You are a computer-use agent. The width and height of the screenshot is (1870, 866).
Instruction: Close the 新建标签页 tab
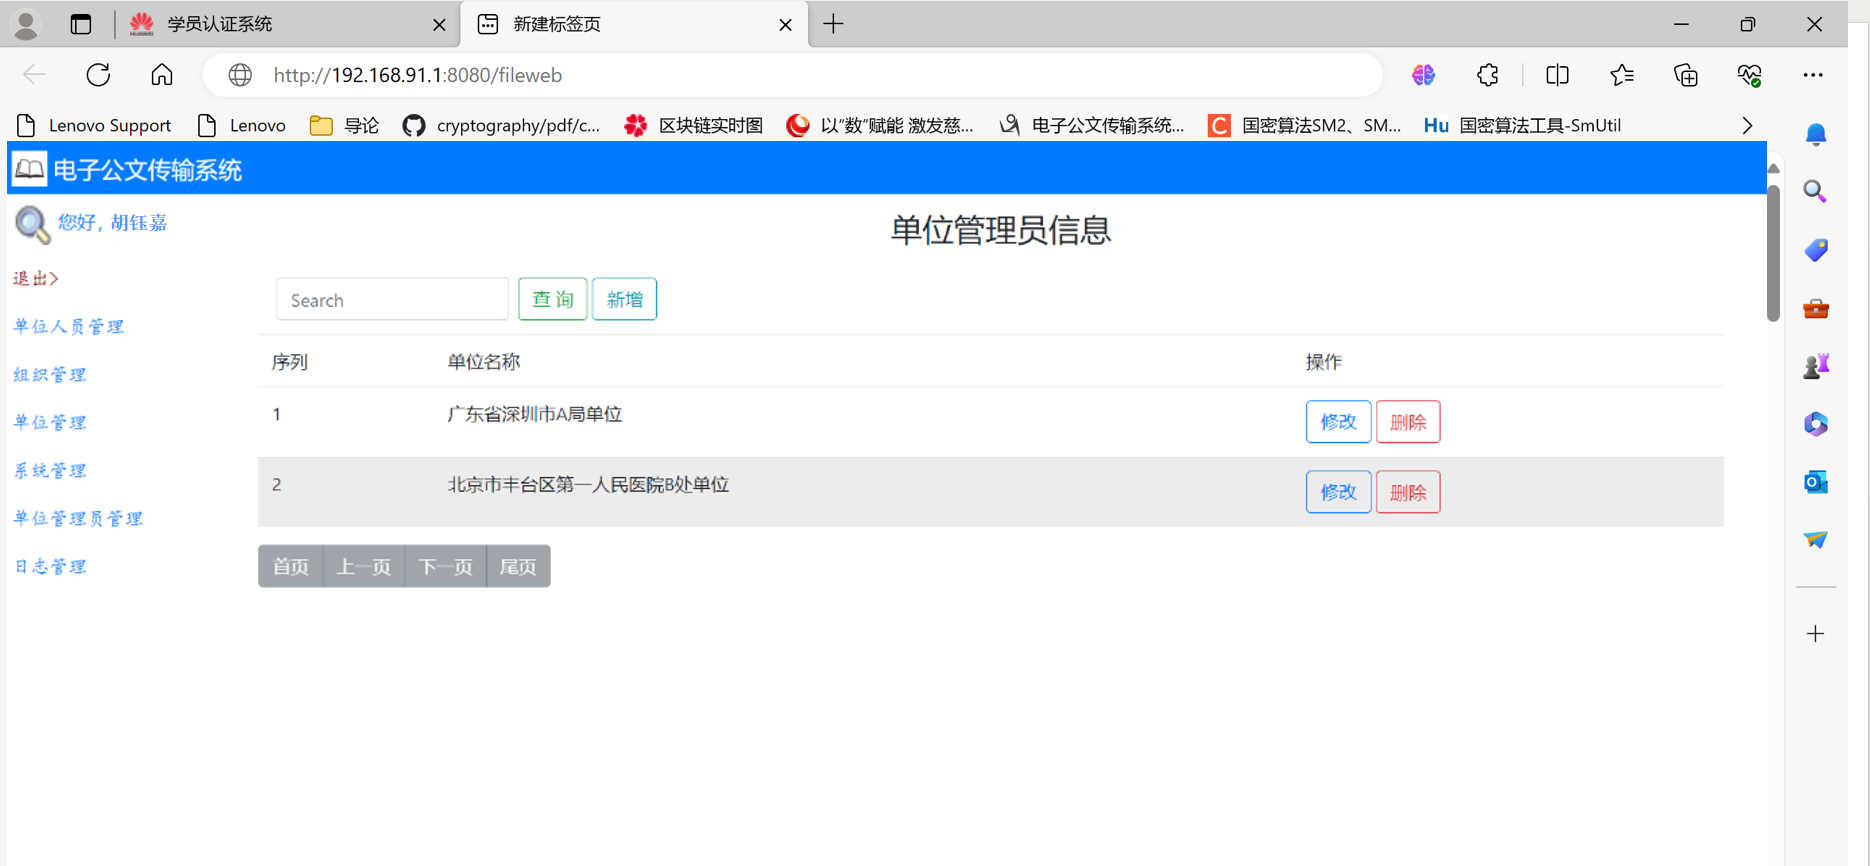[x=785, y=25]
